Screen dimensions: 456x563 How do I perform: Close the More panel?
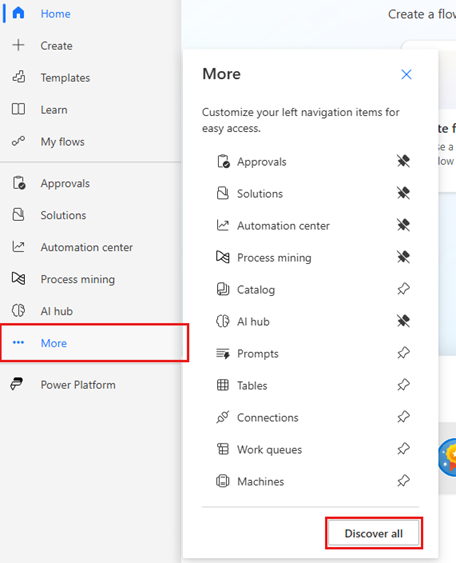click(x=406, y=74)
